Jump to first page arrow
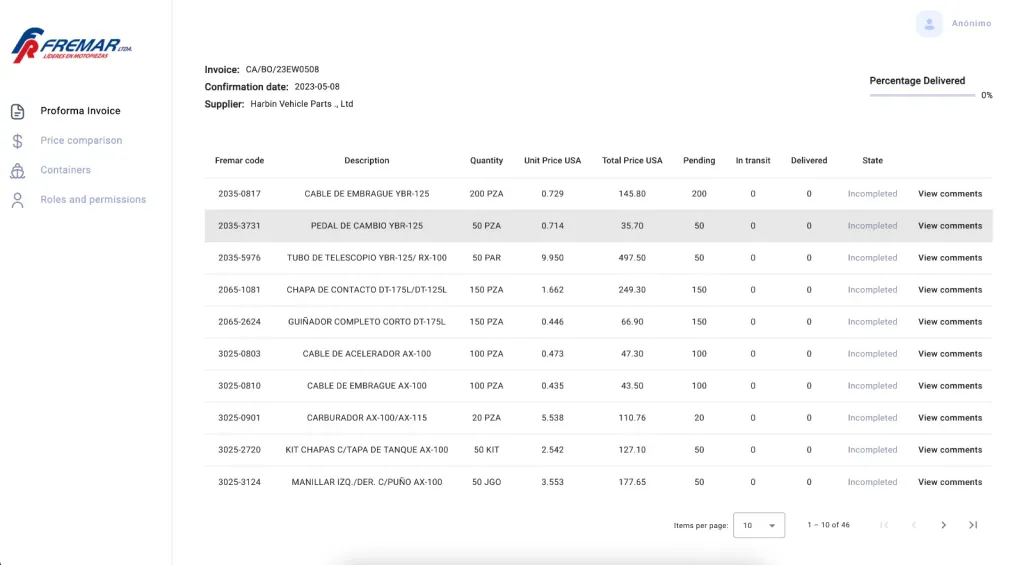 884,525
